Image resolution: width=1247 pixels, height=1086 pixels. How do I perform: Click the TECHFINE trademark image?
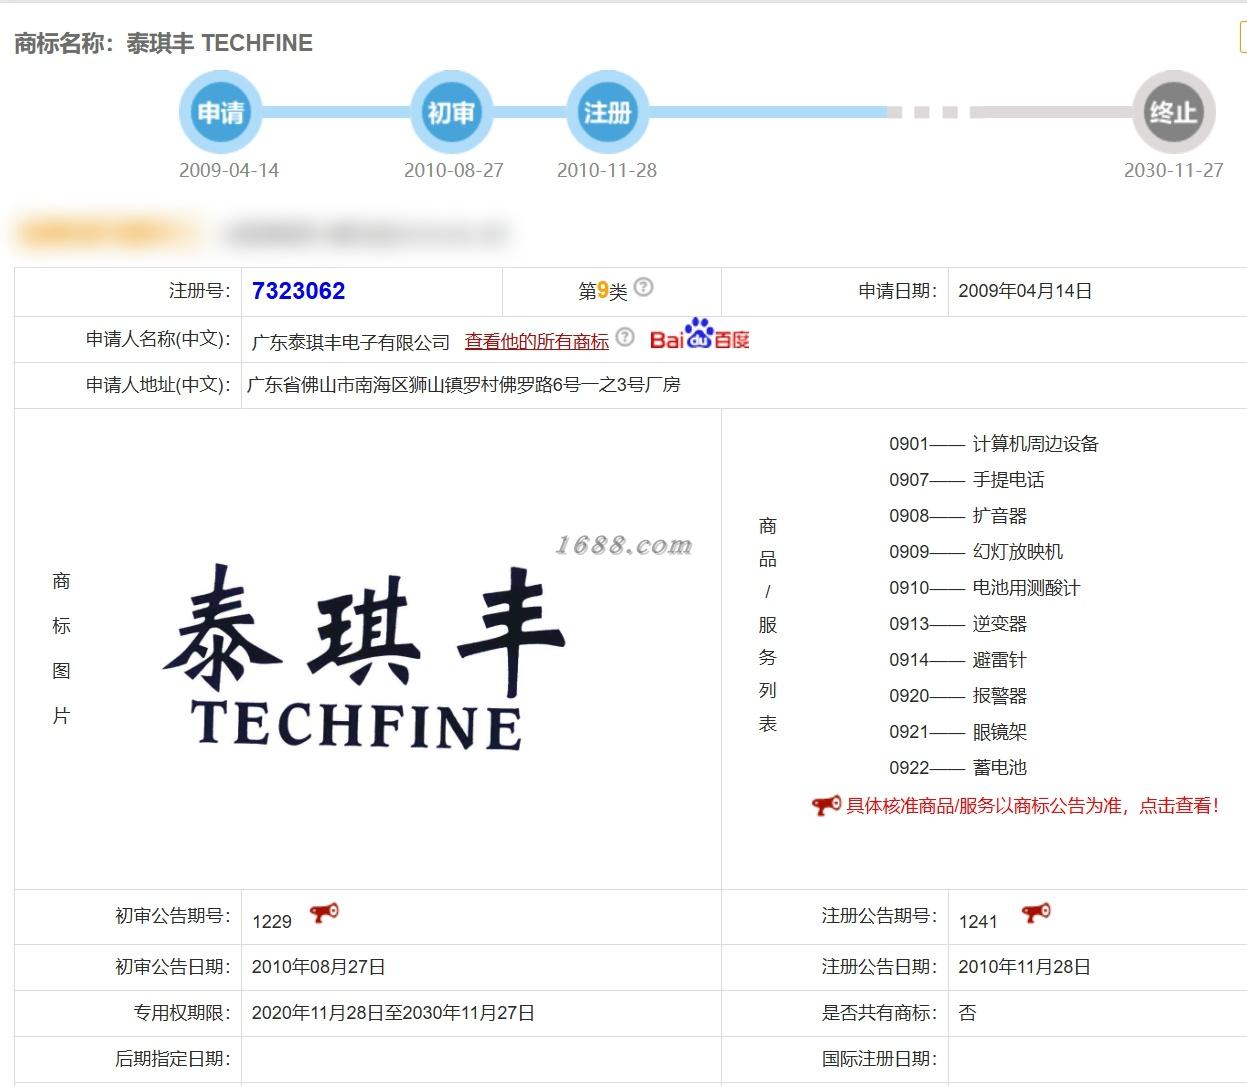pyautogui.click(x=365, y=655)
